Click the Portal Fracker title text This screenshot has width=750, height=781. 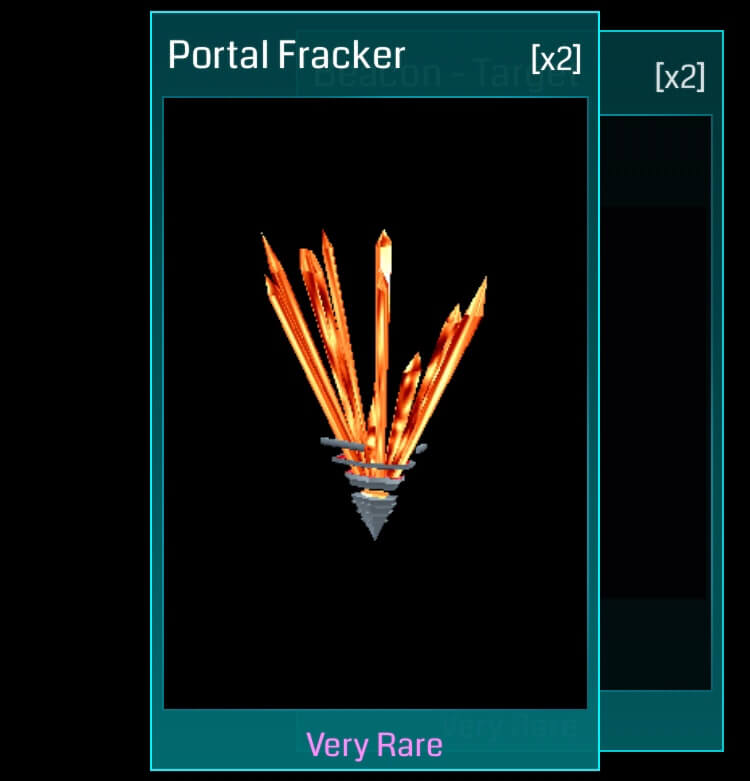pyautogui.click(x=286, y=55)
